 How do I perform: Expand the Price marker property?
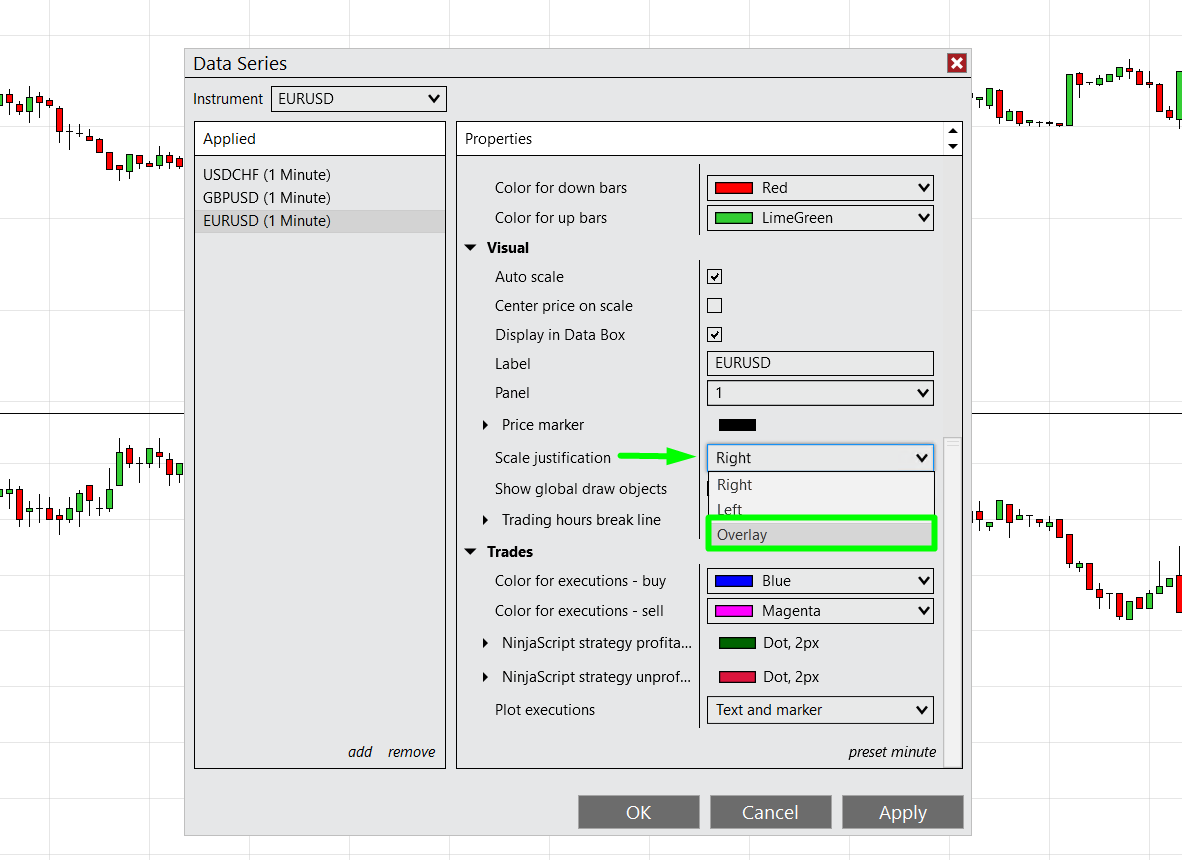coord(486,425)
